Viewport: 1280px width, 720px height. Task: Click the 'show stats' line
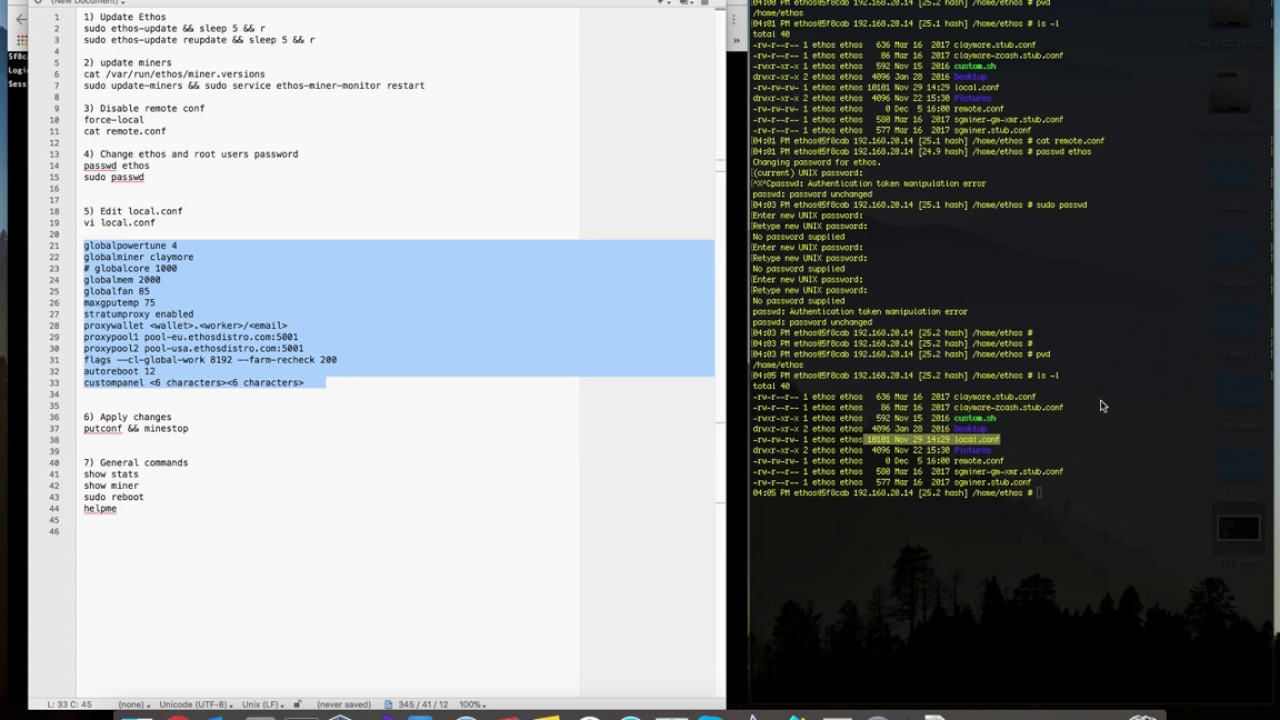click(111, 475)
